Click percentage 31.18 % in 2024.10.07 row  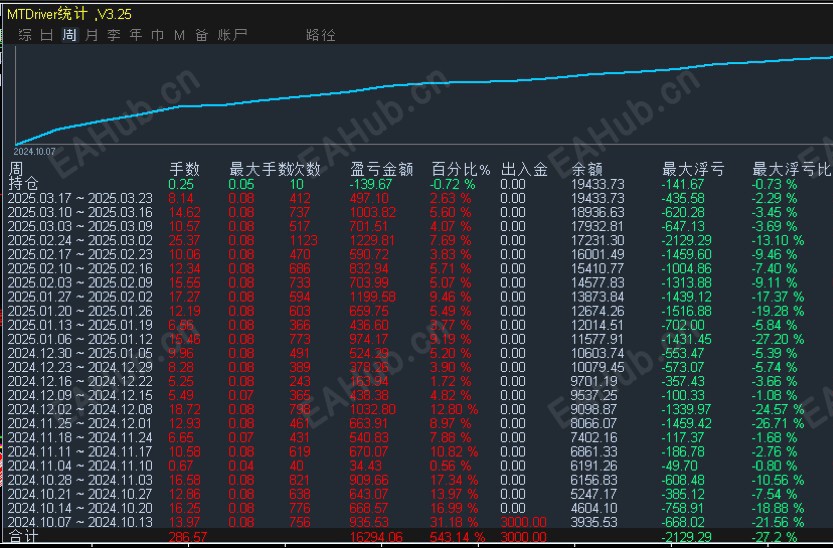tap(454, 522)
